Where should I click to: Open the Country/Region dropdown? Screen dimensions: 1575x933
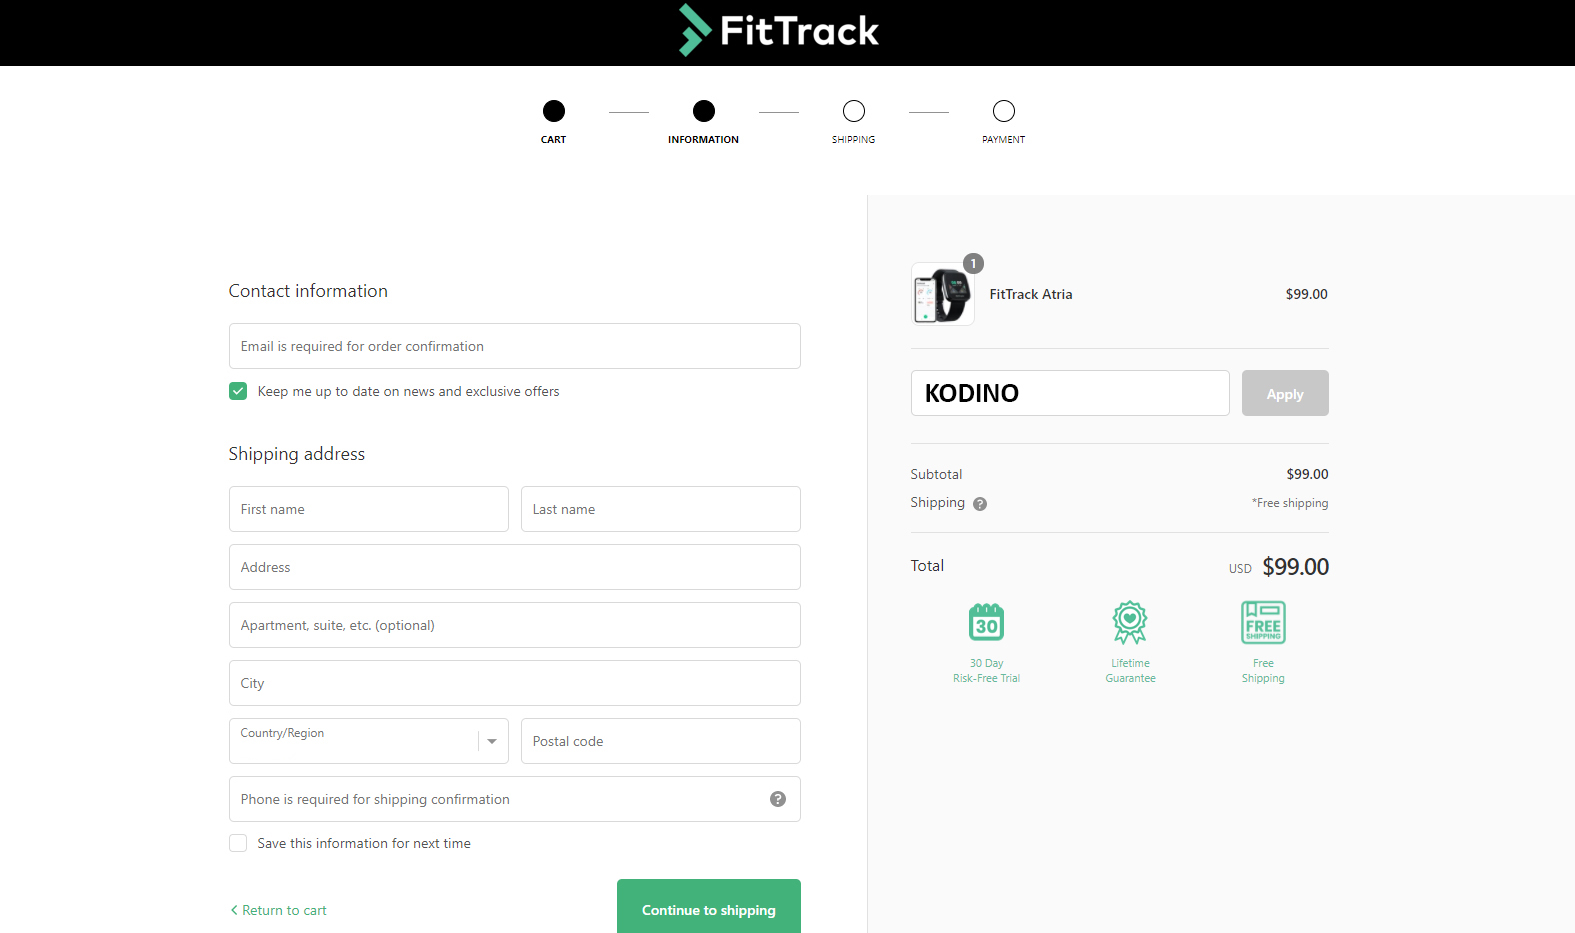coord(369,741)
